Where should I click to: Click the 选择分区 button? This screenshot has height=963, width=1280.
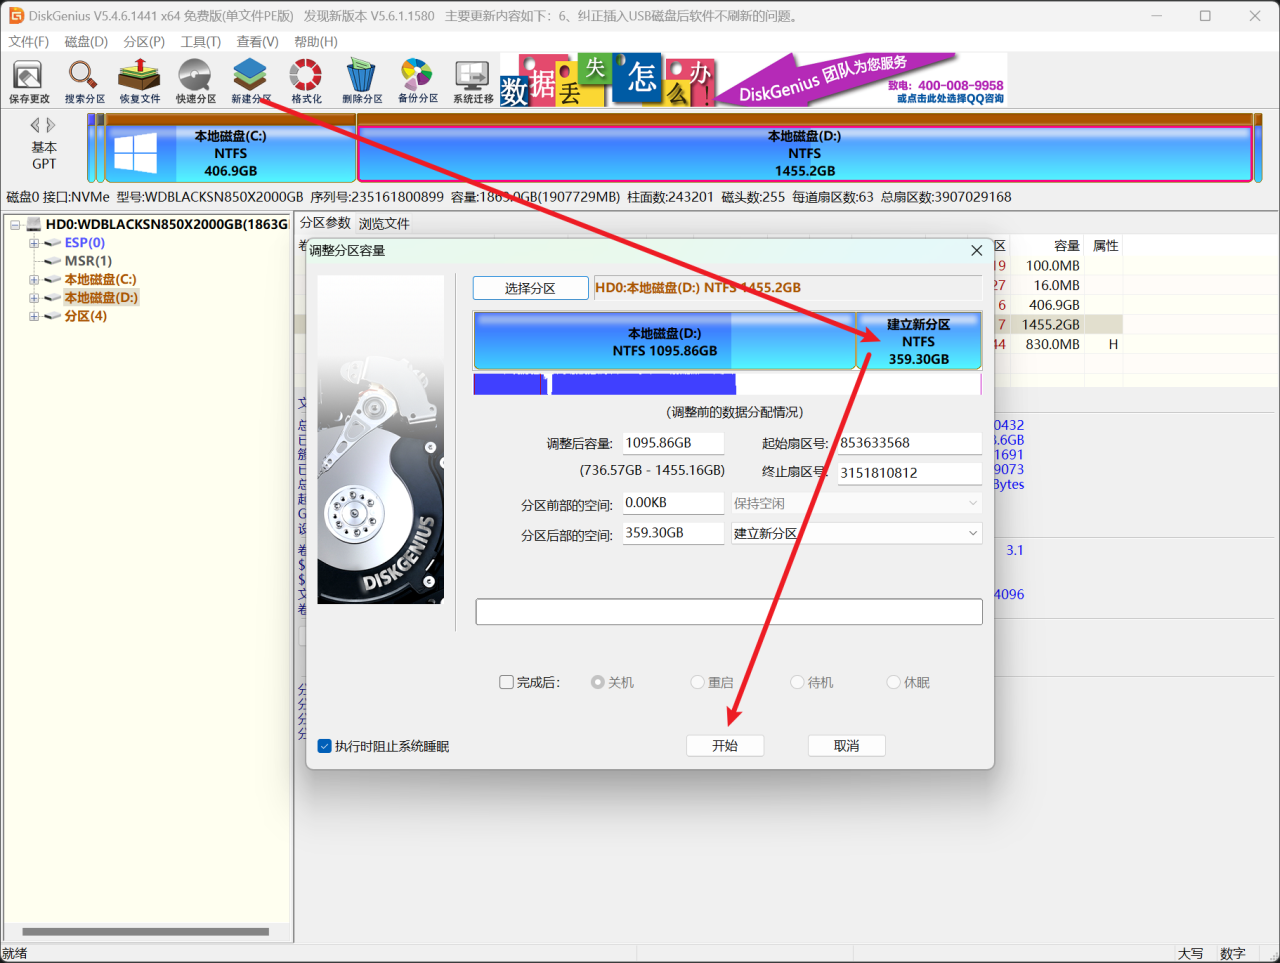pos(529,288)
